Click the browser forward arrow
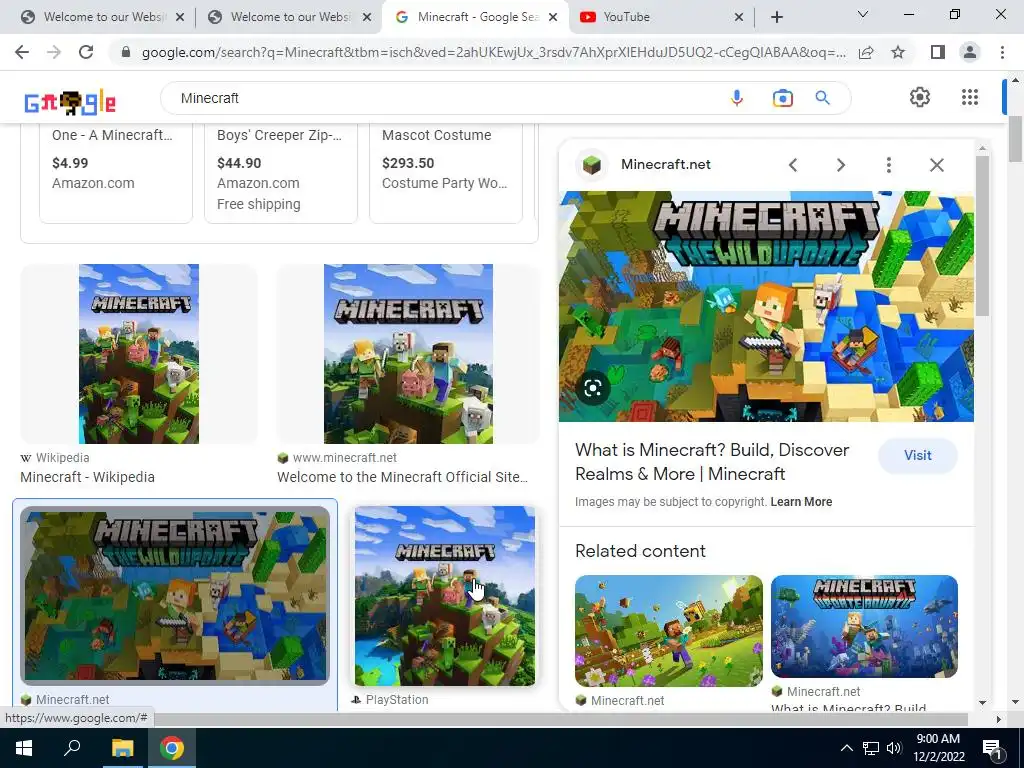1024x768 pixels. [54, 52]
